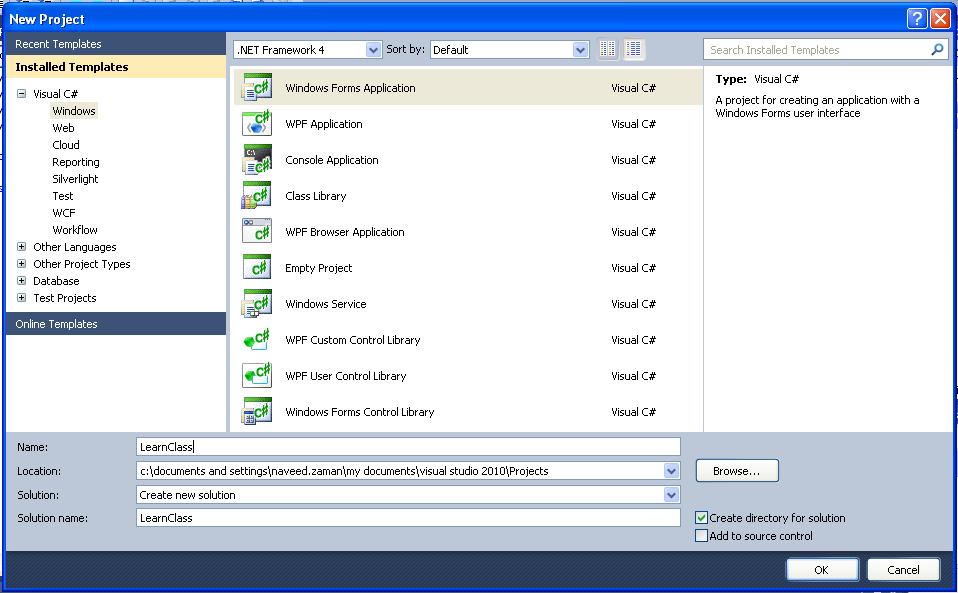Switch to medium icons list view
This screenshot has height=593, width=958.
(x=634, y=49)
